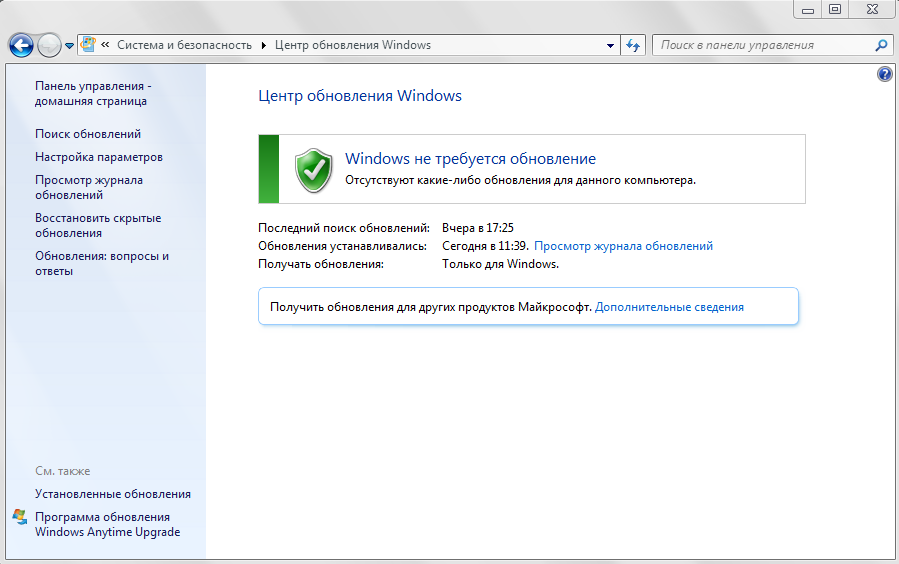Image resolution: width=899 pixels, height=564 pixels.
Task: Expand the breadcrumb chevrons before Система и безопасность
Action: (105, 45)
